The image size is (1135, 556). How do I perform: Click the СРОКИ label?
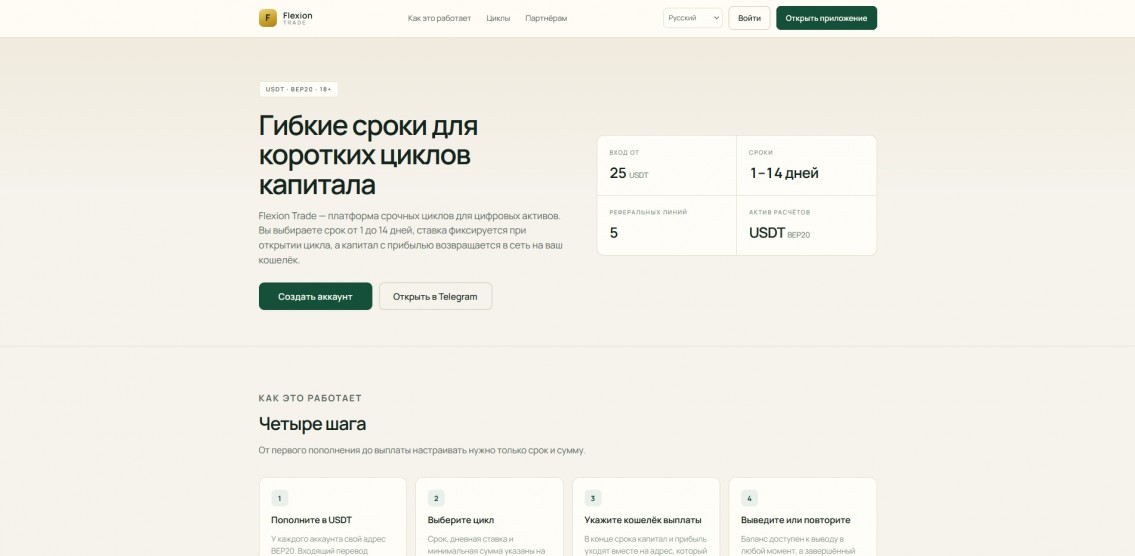(761, 153)
